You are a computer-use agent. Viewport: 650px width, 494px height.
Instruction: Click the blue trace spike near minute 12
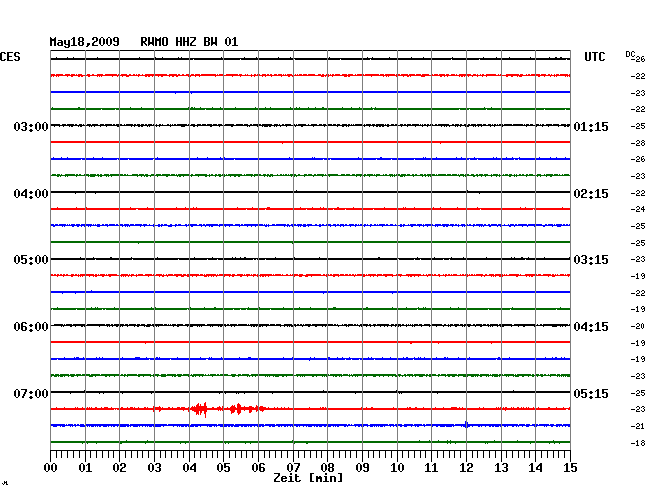coord(466,424)
